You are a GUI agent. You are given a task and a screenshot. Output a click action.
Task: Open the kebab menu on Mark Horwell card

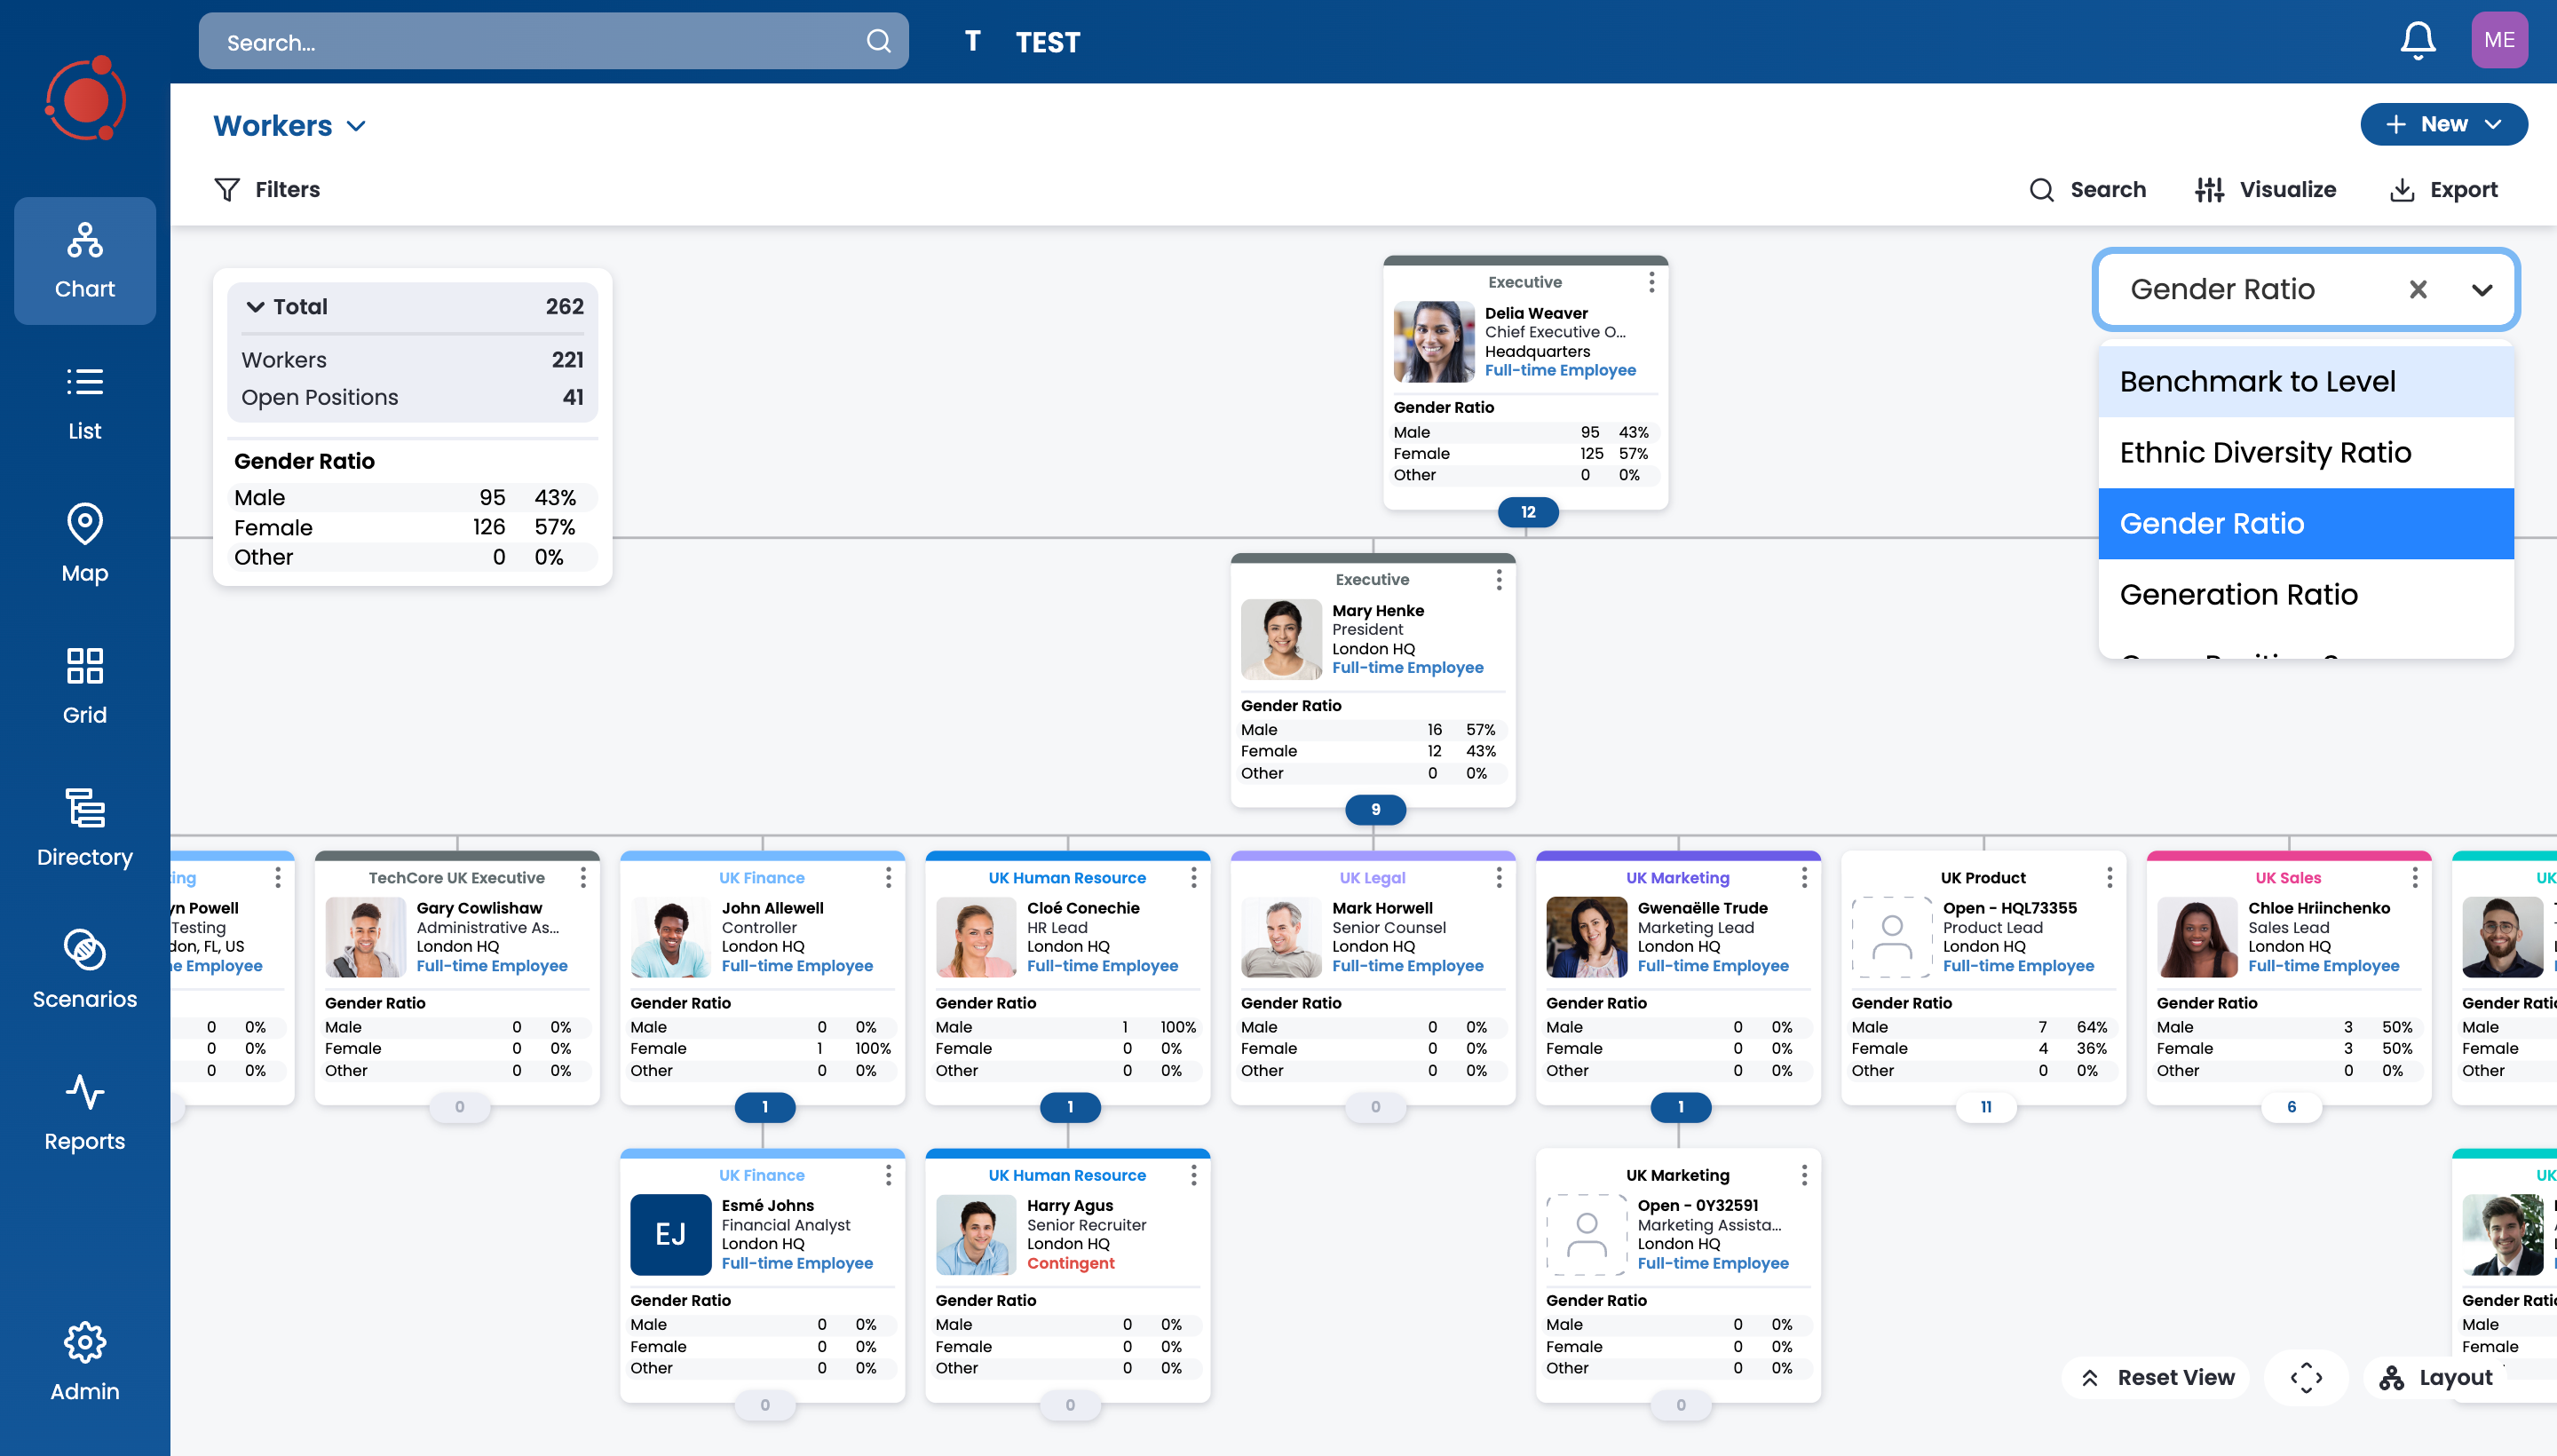point(1498,877)
